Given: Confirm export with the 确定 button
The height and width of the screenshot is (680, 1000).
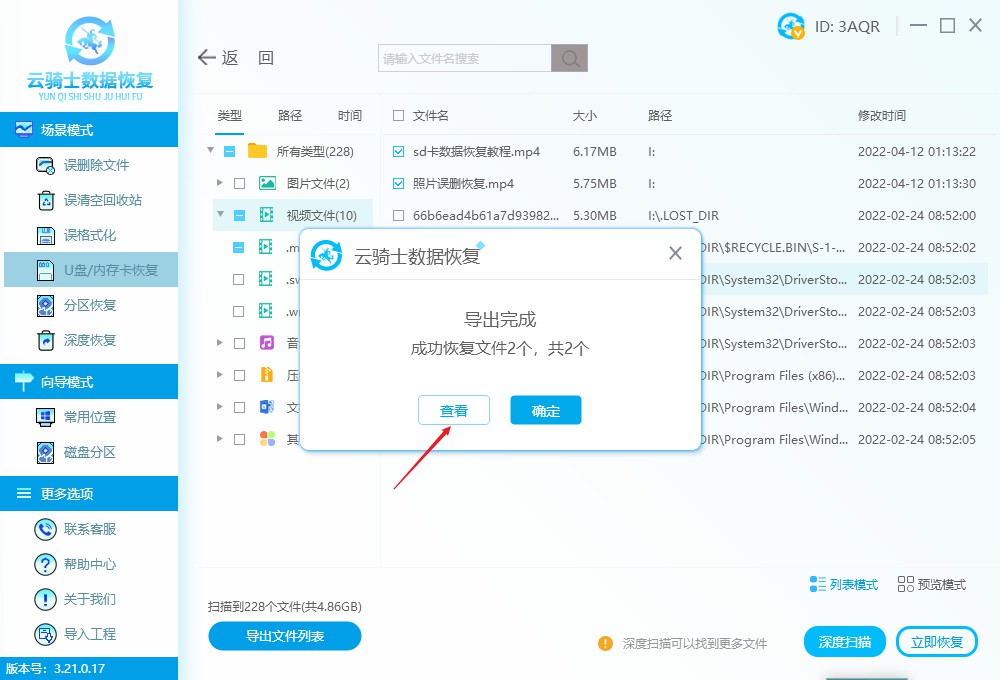Looking at the screenshot, I should [545, 410].
